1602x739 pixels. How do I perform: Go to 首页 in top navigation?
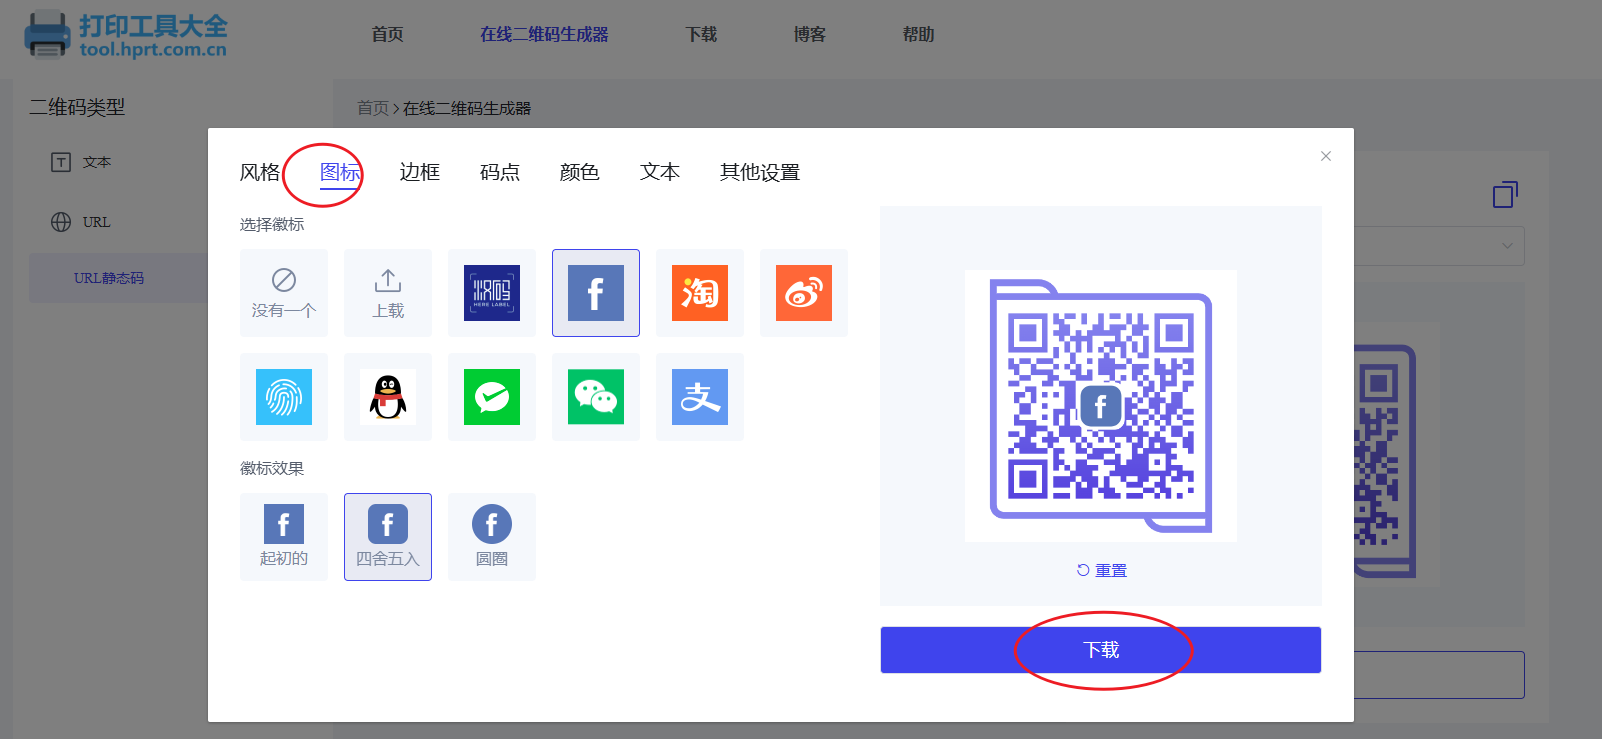[387, 35]
